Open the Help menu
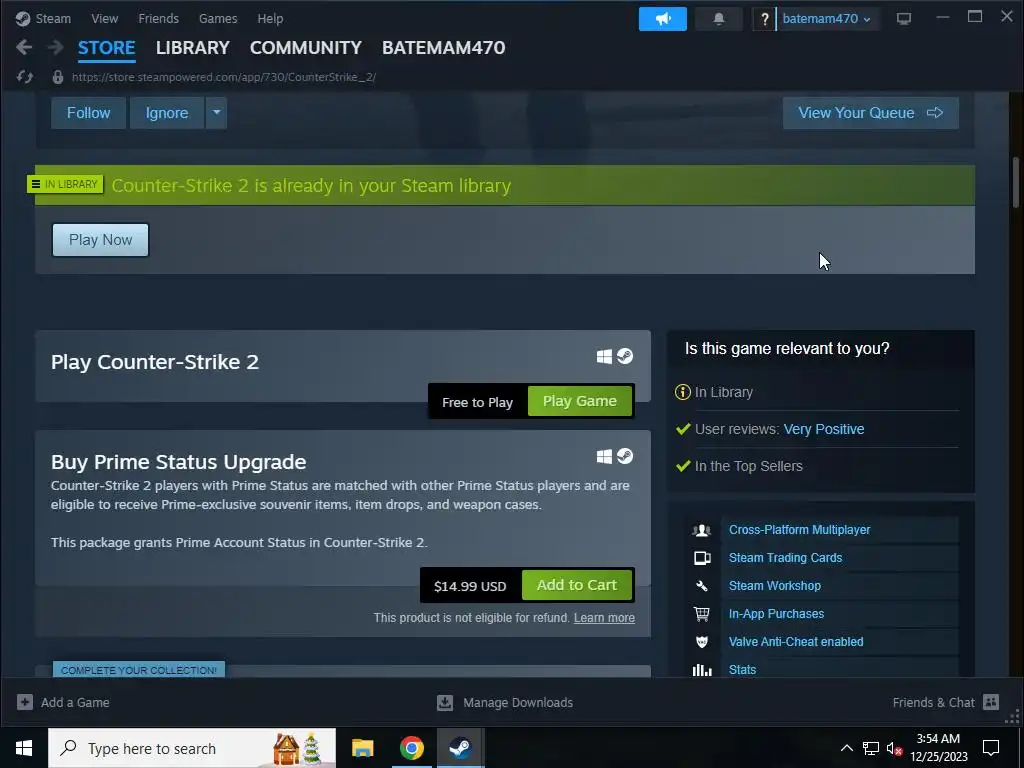 [270, 18]
